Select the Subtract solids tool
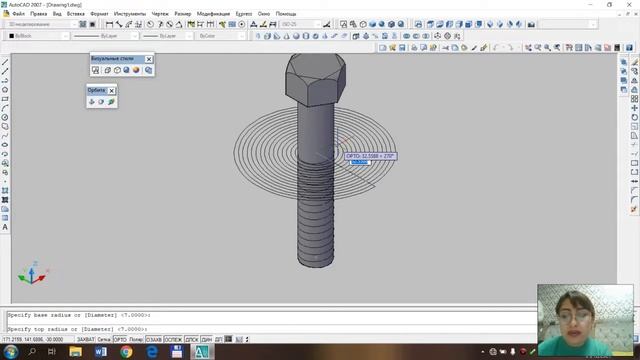Viewport: 640px width, 360px height. pyautogui.click(x=416, y=36)
